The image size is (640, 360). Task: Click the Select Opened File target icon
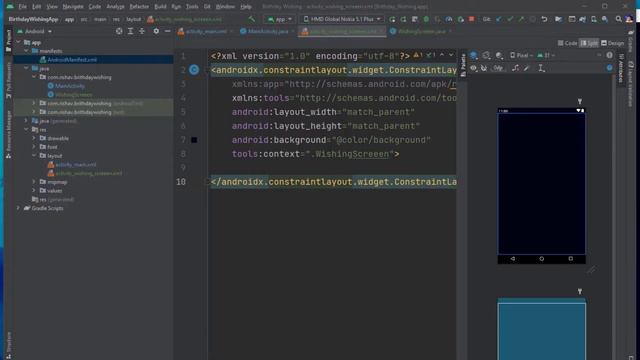pyautogui.click(x=119, y=31)
